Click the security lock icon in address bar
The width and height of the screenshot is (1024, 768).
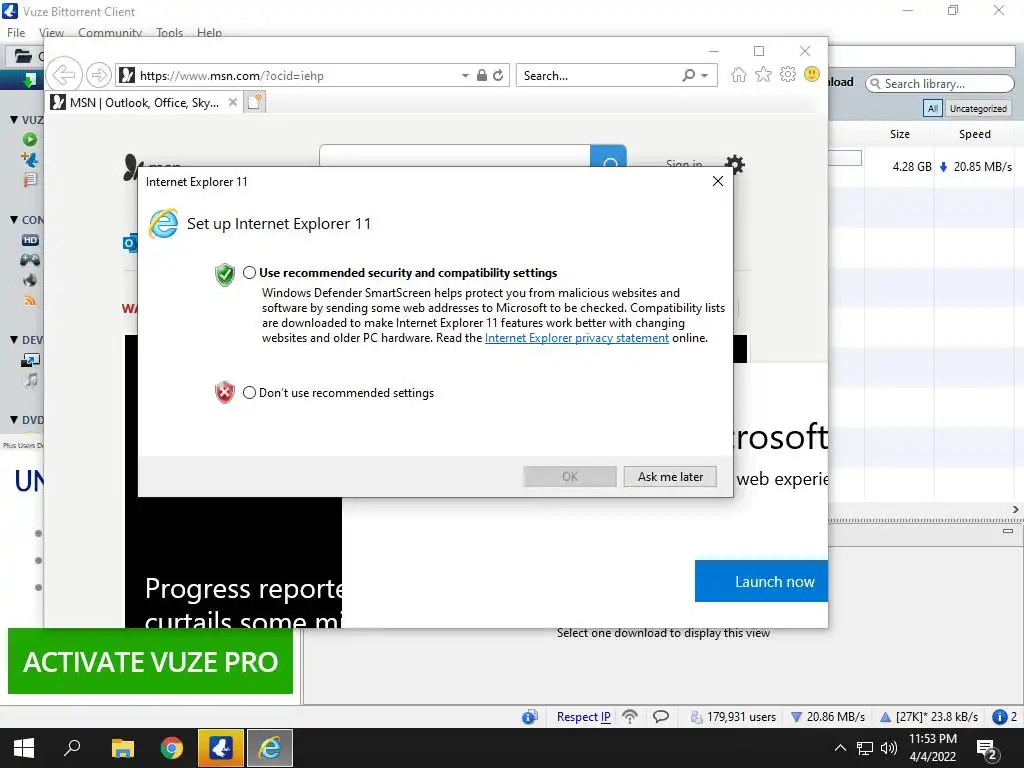(481, 75)
